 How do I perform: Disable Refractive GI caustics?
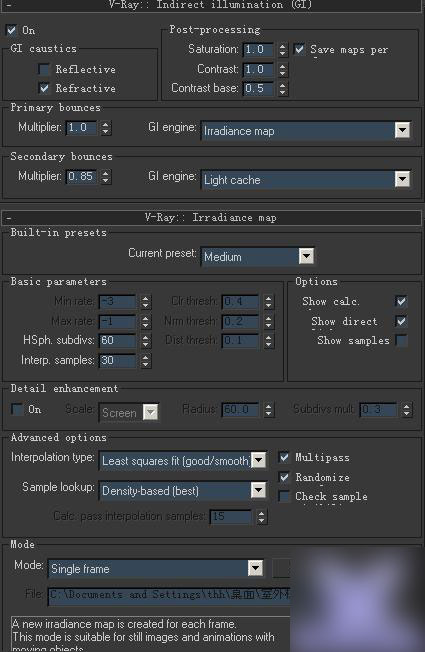[44, 88]
